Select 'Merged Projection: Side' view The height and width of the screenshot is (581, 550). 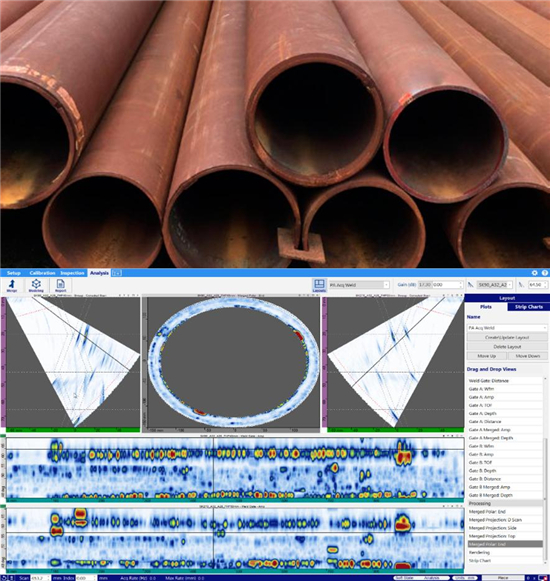point(505,528)
